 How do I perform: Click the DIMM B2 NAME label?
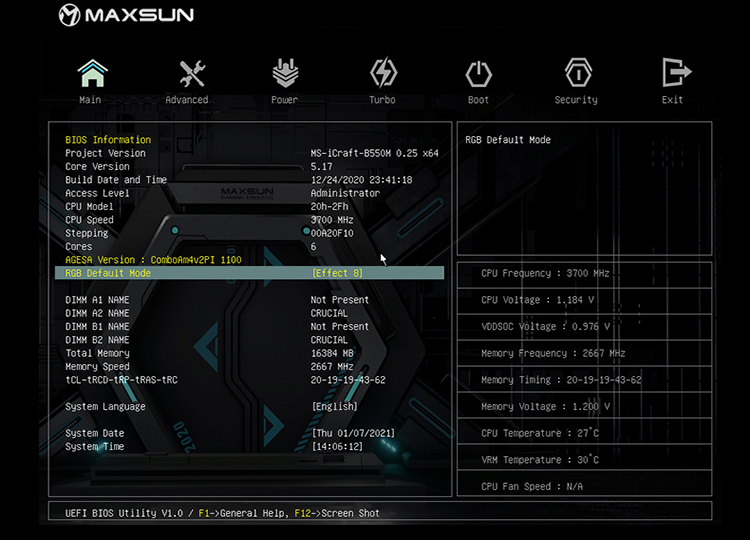[97, 340]
